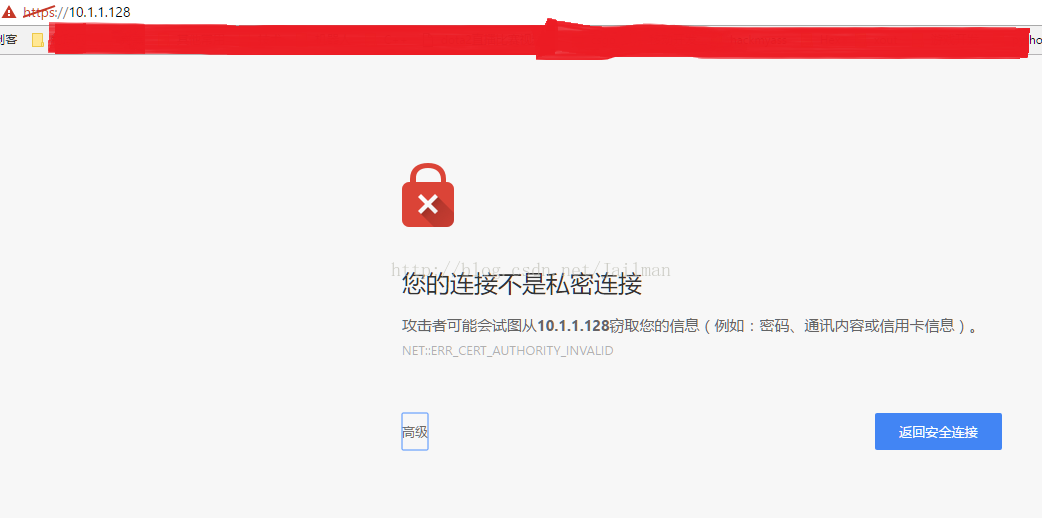This screenshot has width=1042, height=518.
Task: Click the red redacted bookmarks bar
Action: pos(538,40)
